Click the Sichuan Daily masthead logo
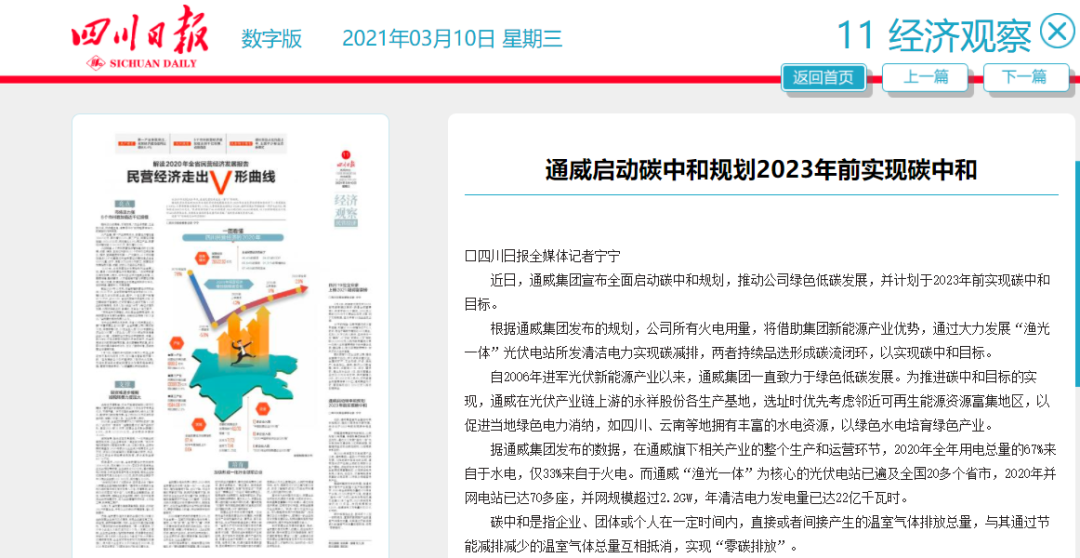The image size is (1080, 558). (140, 37)
